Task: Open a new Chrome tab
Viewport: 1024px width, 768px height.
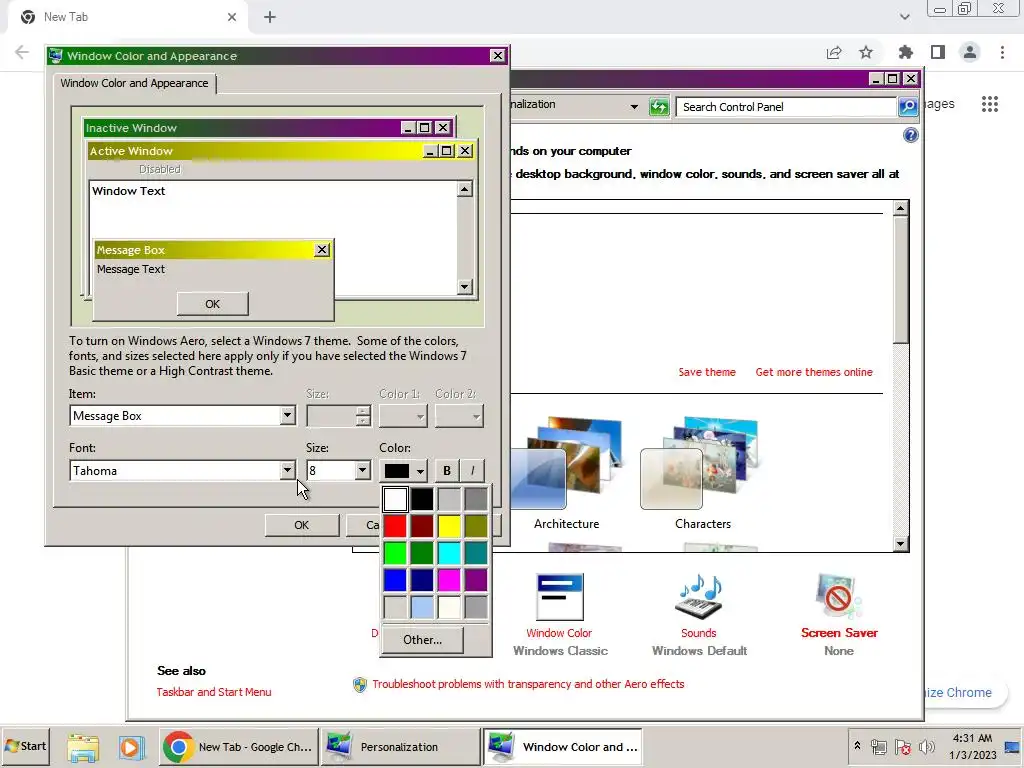Action: click(x=270, y=17)
